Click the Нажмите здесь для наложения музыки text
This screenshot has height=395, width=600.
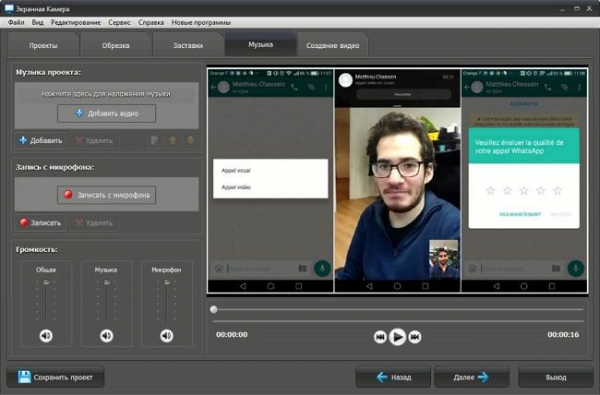point(106,94)
